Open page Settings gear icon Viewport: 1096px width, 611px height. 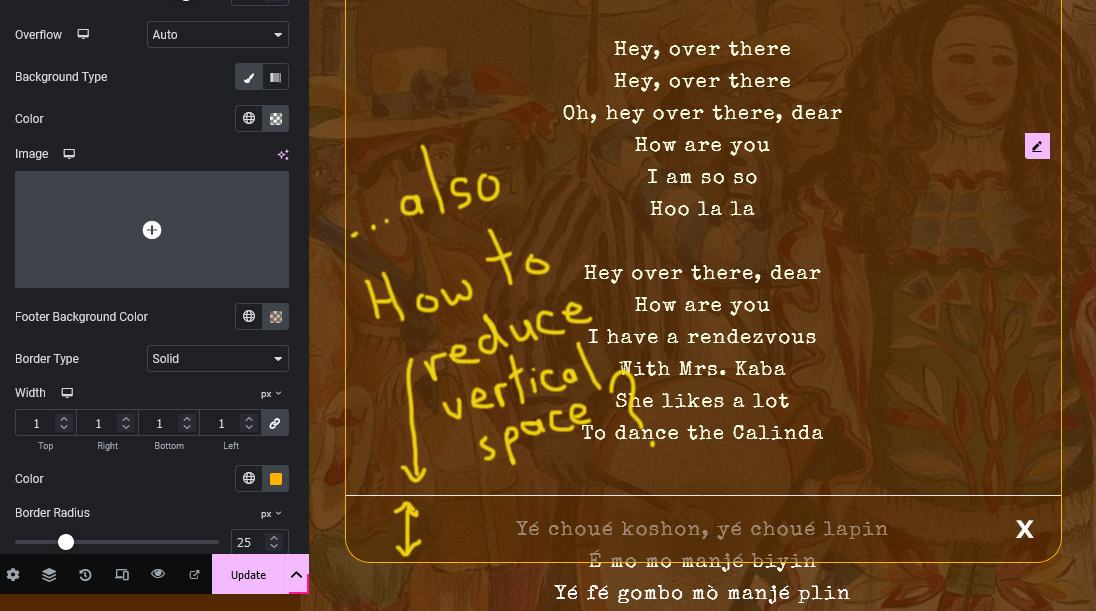(13, 575)
